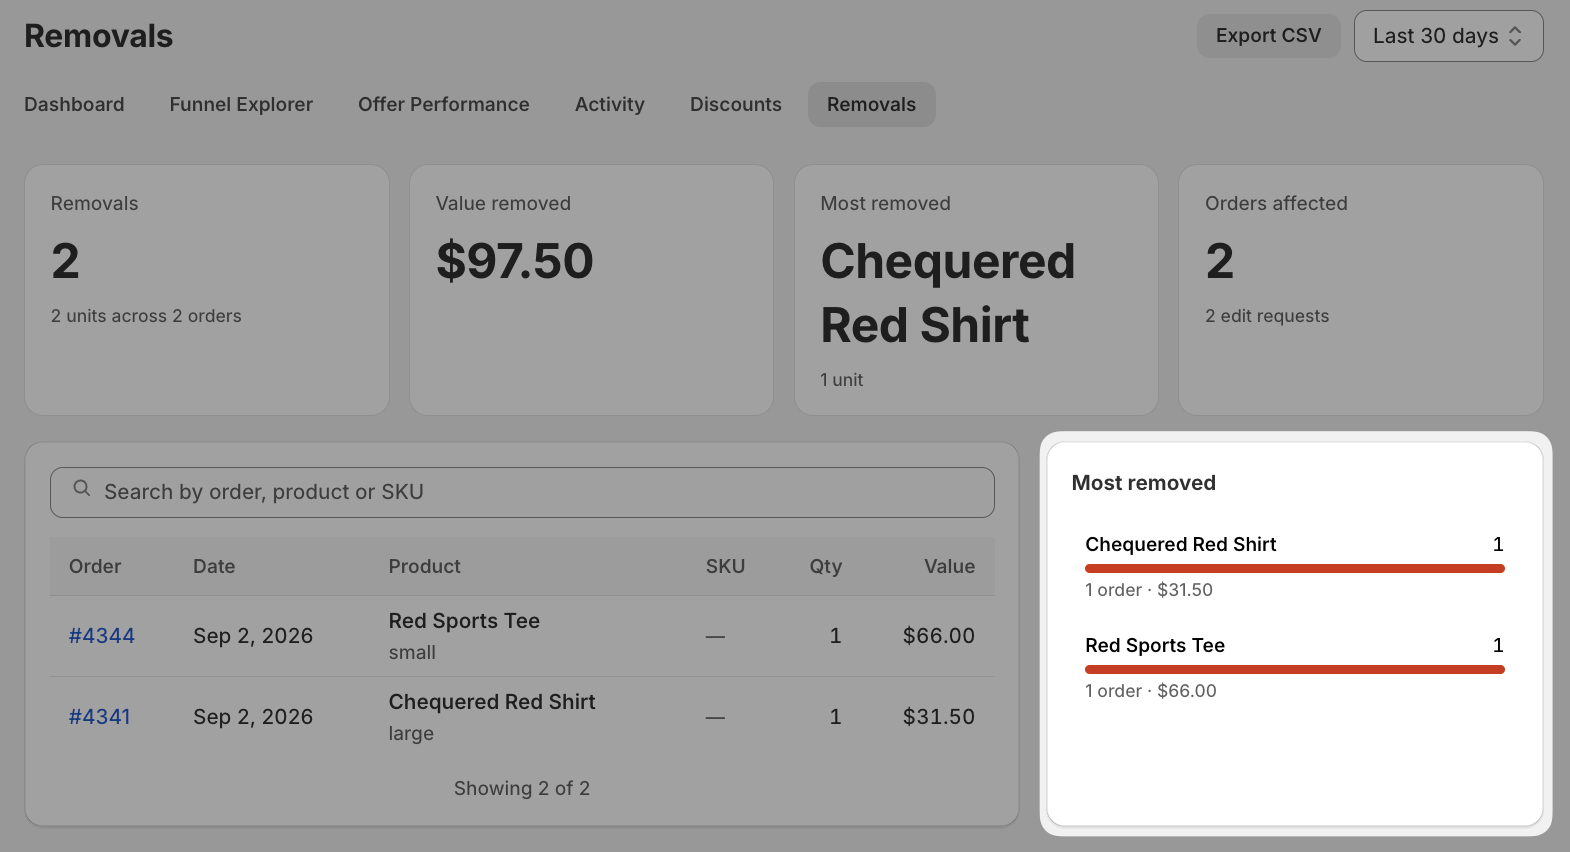Viewport: 1570px width, 852px height.
Task: Open the Last 30 days dropdown
Action: tap(1448, 36)
